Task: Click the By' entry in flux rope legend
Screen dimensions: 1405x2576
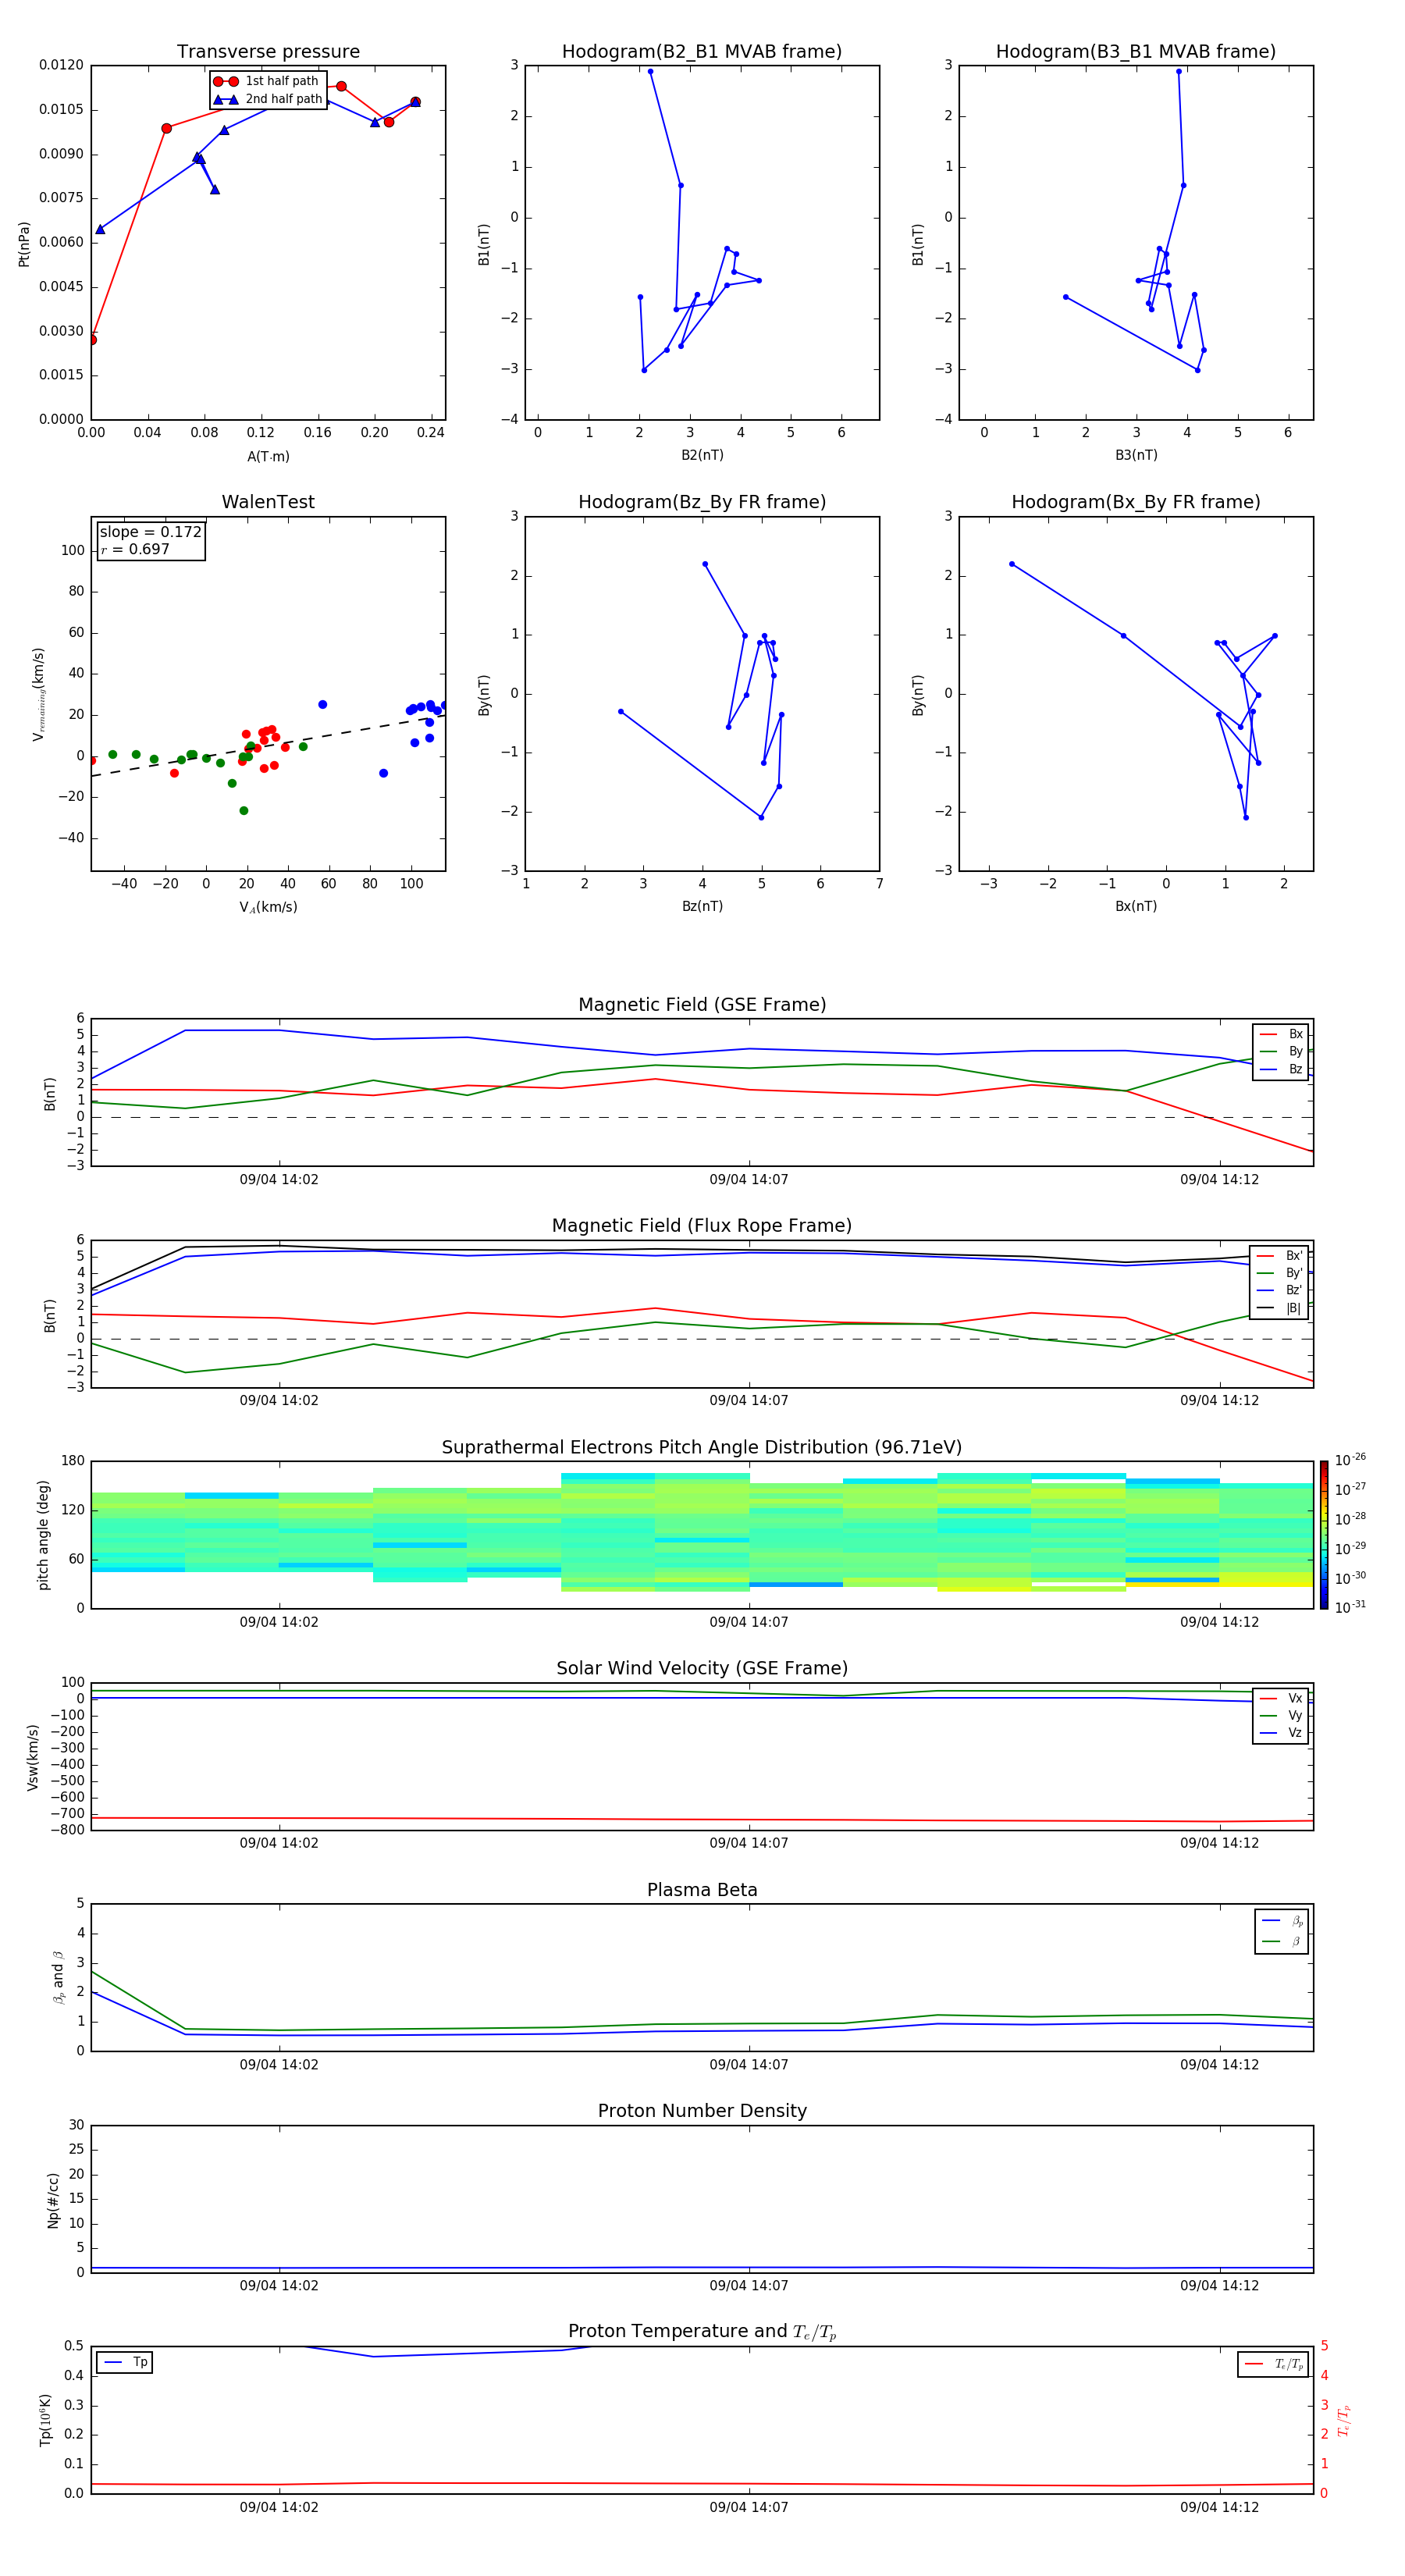Action: point(1280,1273)
